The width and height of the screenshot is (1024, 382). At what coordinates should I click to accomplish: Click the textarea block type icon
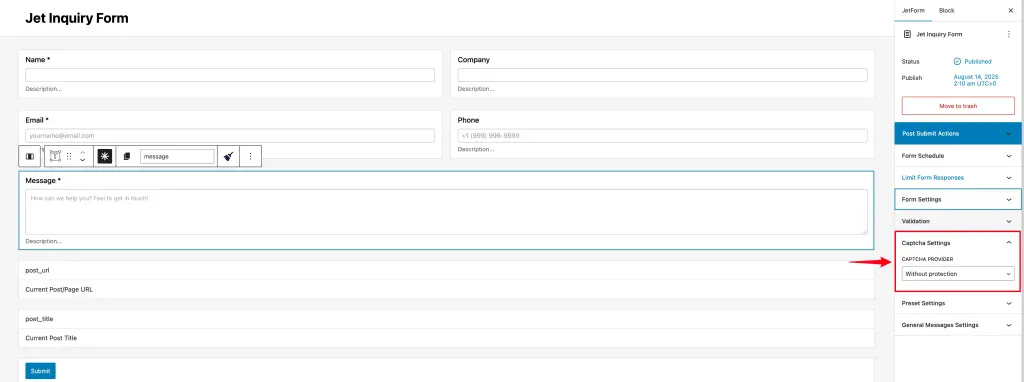tap(56, 156)
